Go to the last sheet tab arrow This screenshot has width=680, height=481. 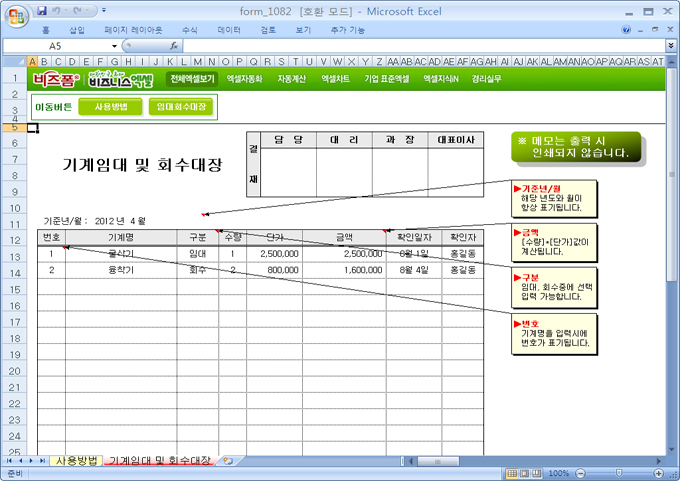(42, 461)
